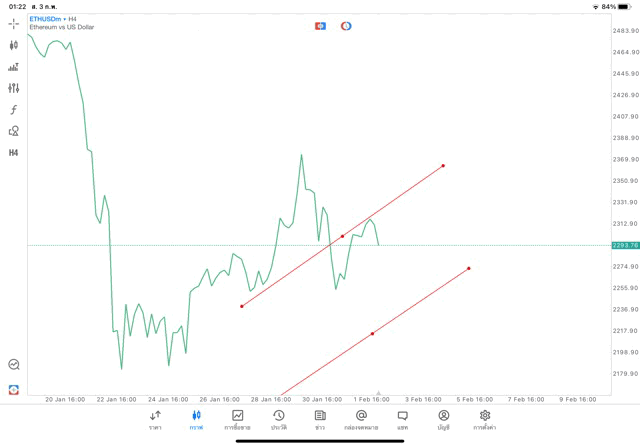
Task: Tap the circular icon at lower left sidebar
Action: [14, 365]
